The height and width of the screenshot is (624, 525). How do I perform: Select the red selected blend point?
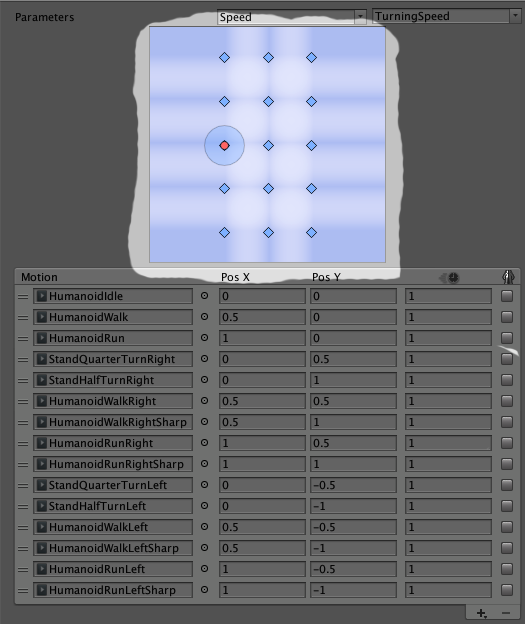224,146
